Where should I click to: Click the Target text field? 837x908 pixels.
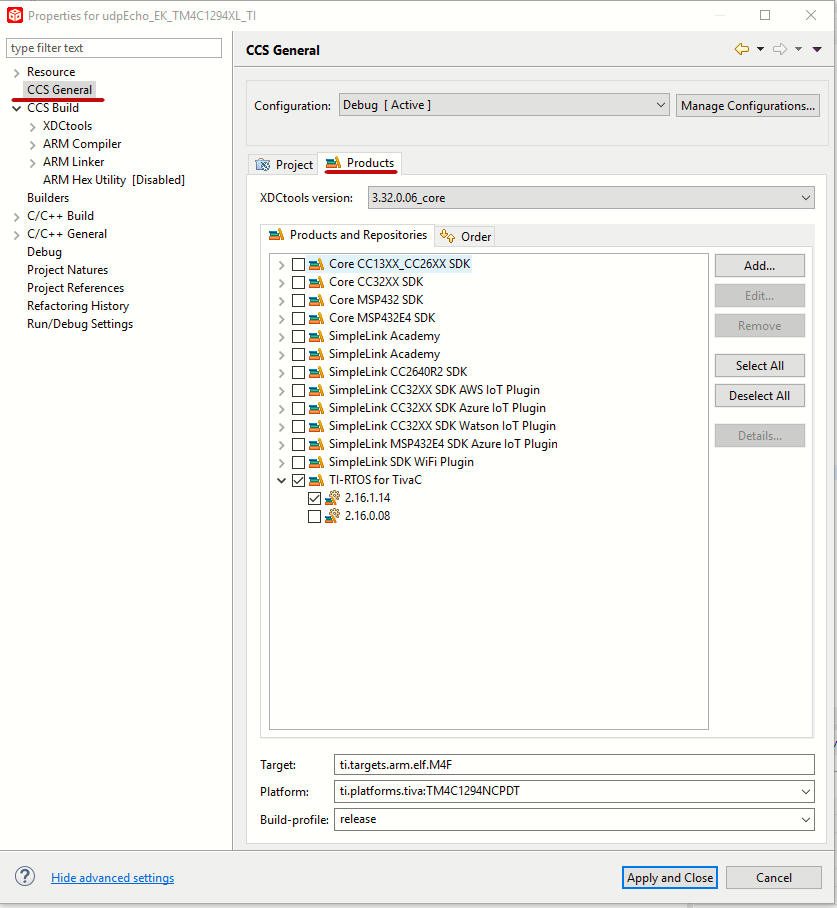[x=574, y=764]
